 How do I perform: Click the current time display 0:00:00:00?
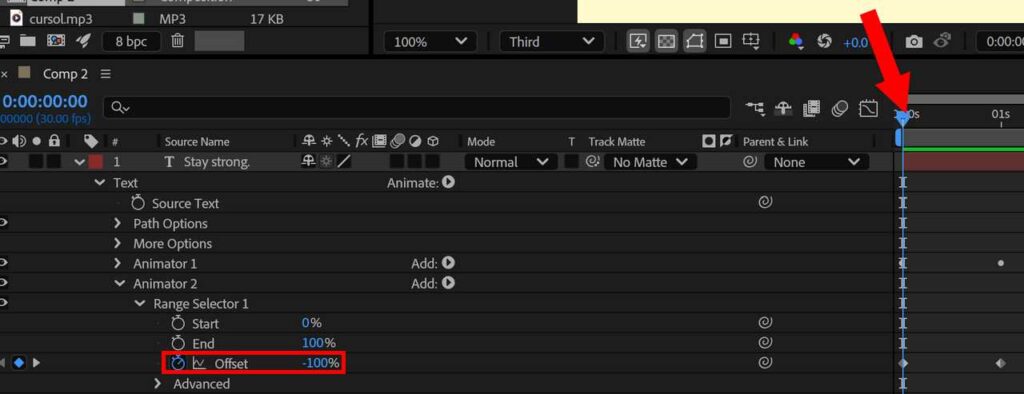(44, 101)
